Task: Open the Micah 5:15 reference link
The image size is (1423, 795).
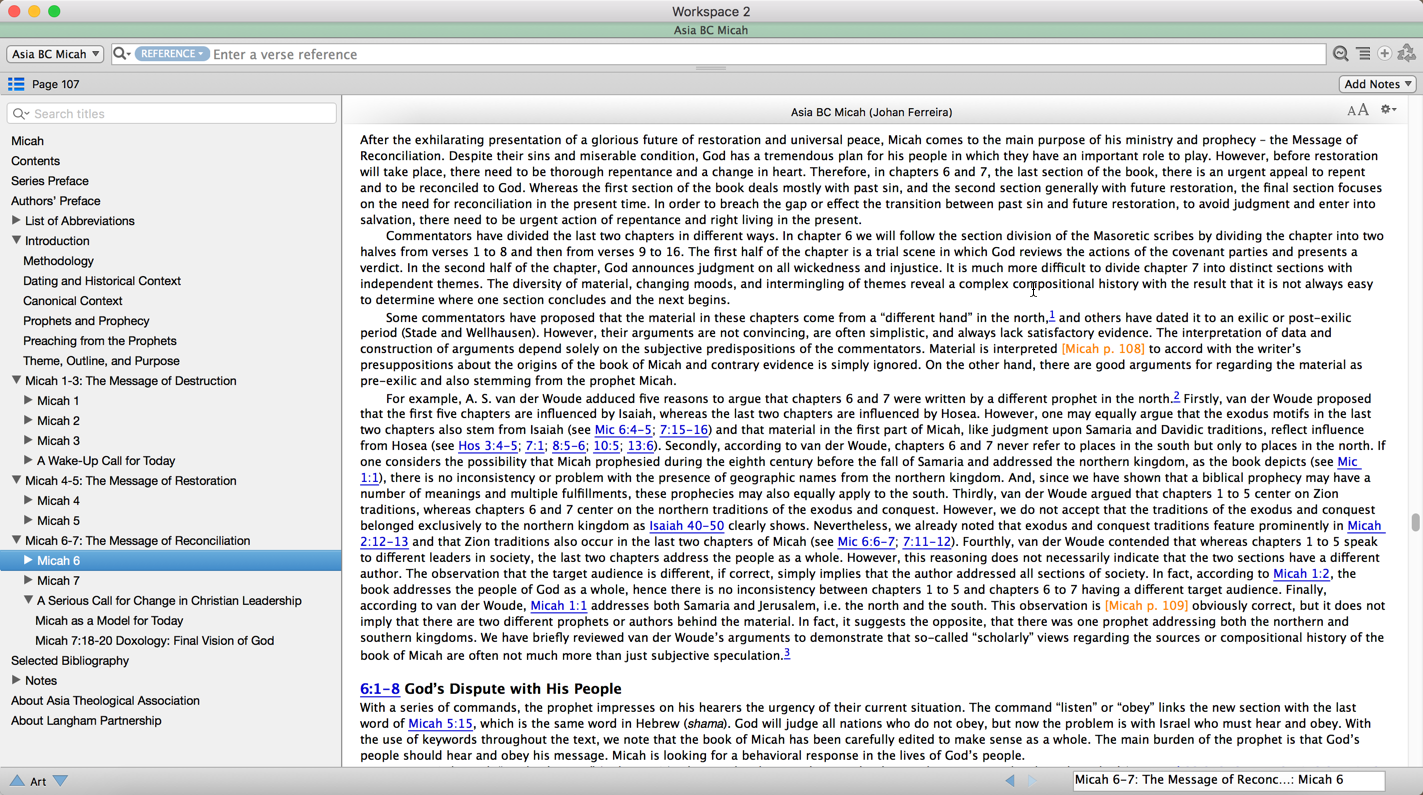Action: pyautogui.click(x=440, y=724)
